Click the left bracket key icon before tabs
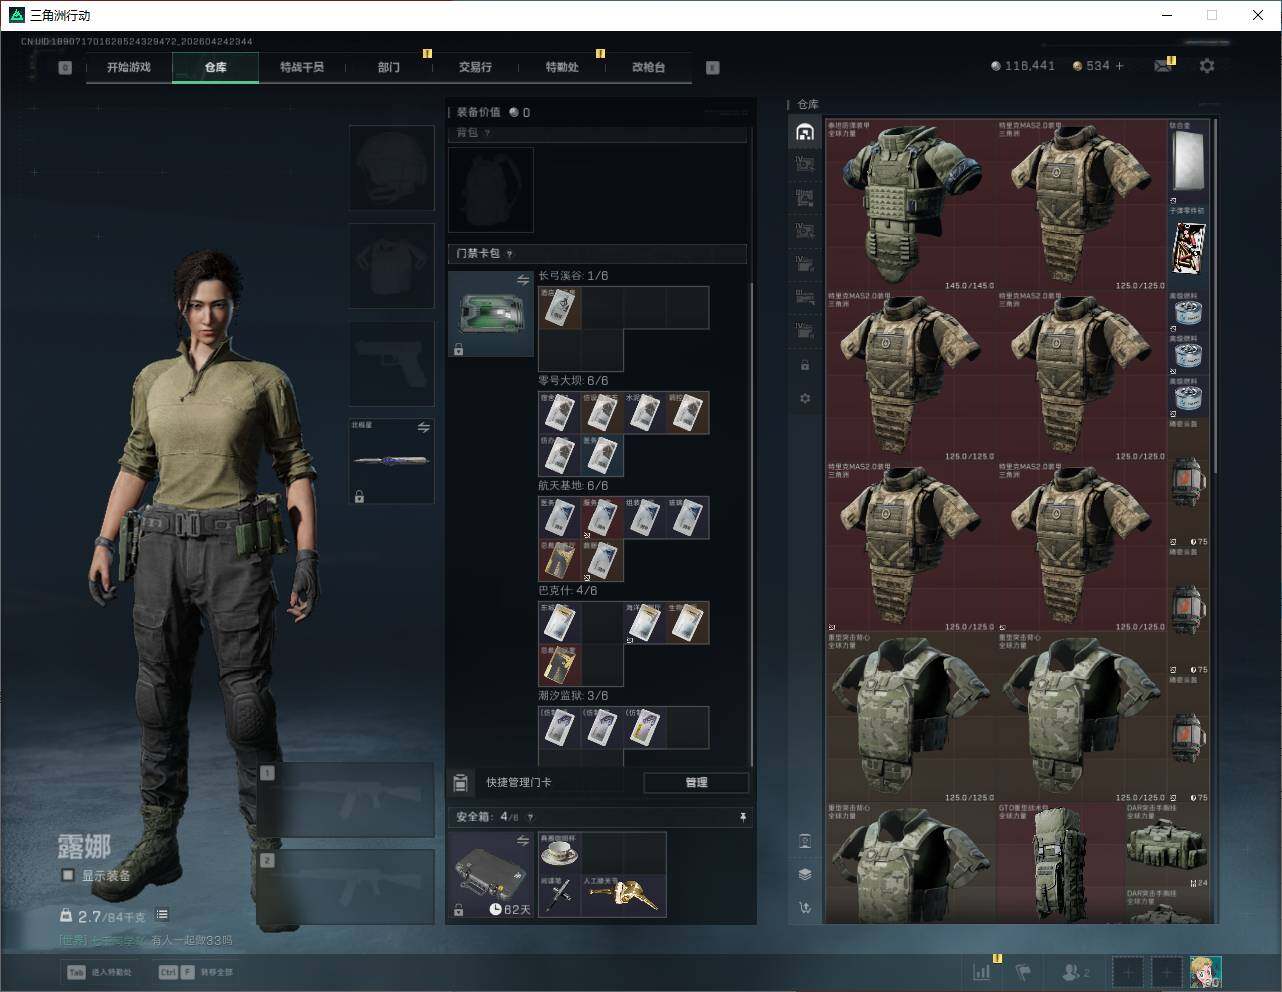1282x992 pixels. pyautogui.click(x=65, y=68)
